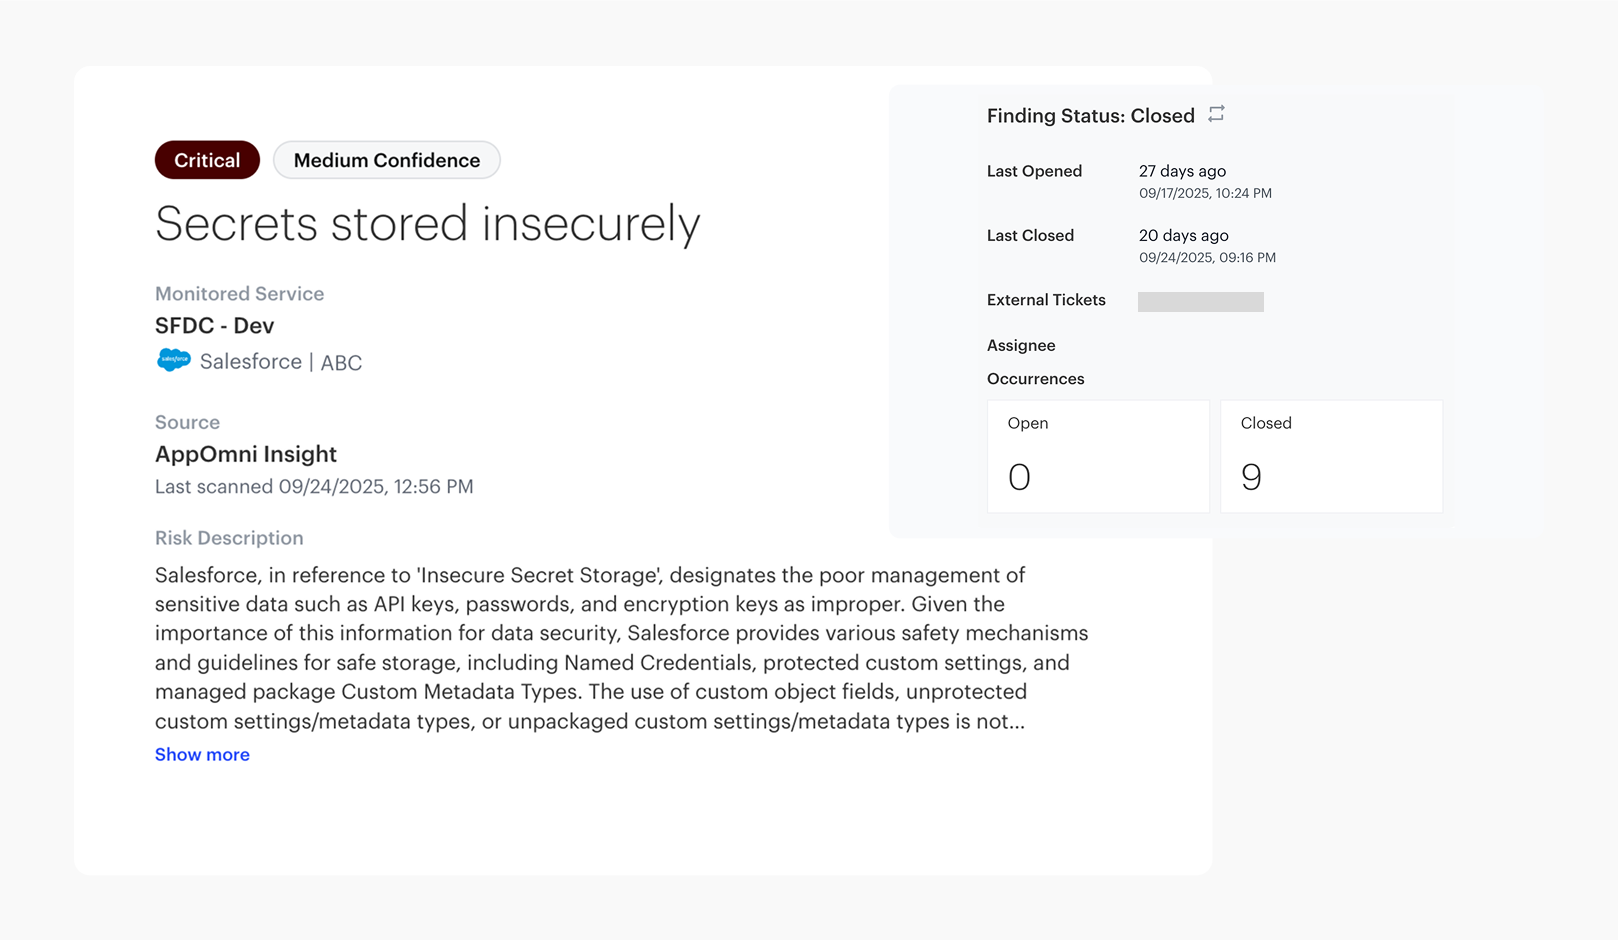Click the Last Closed 20 days ago value
This screenshot has width=1618, height=940.
(1183, 236)
